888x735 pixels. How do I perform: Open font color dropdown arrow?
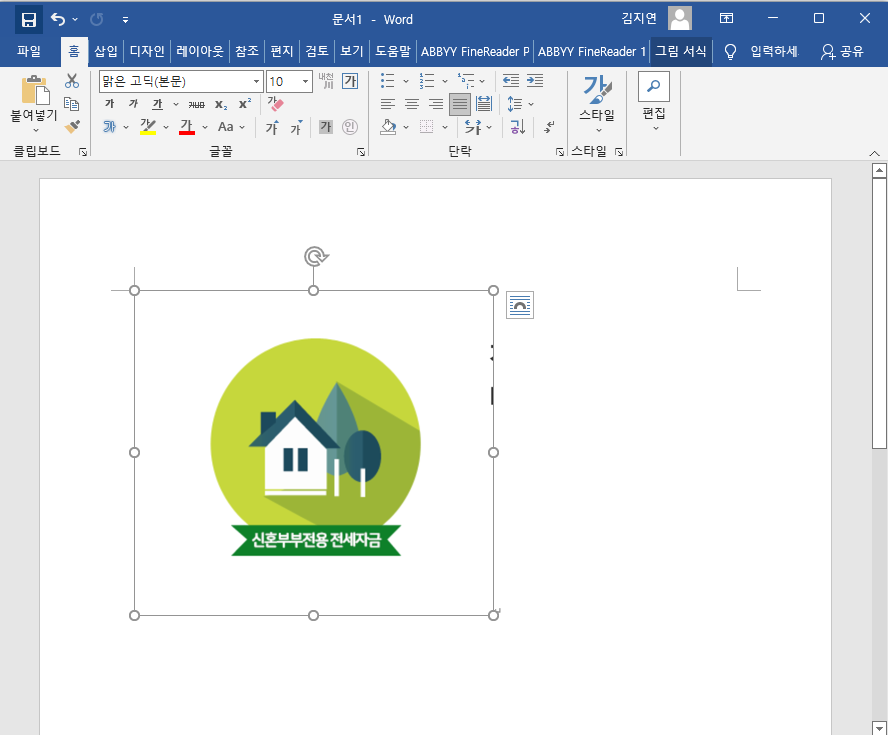[205, 127]
